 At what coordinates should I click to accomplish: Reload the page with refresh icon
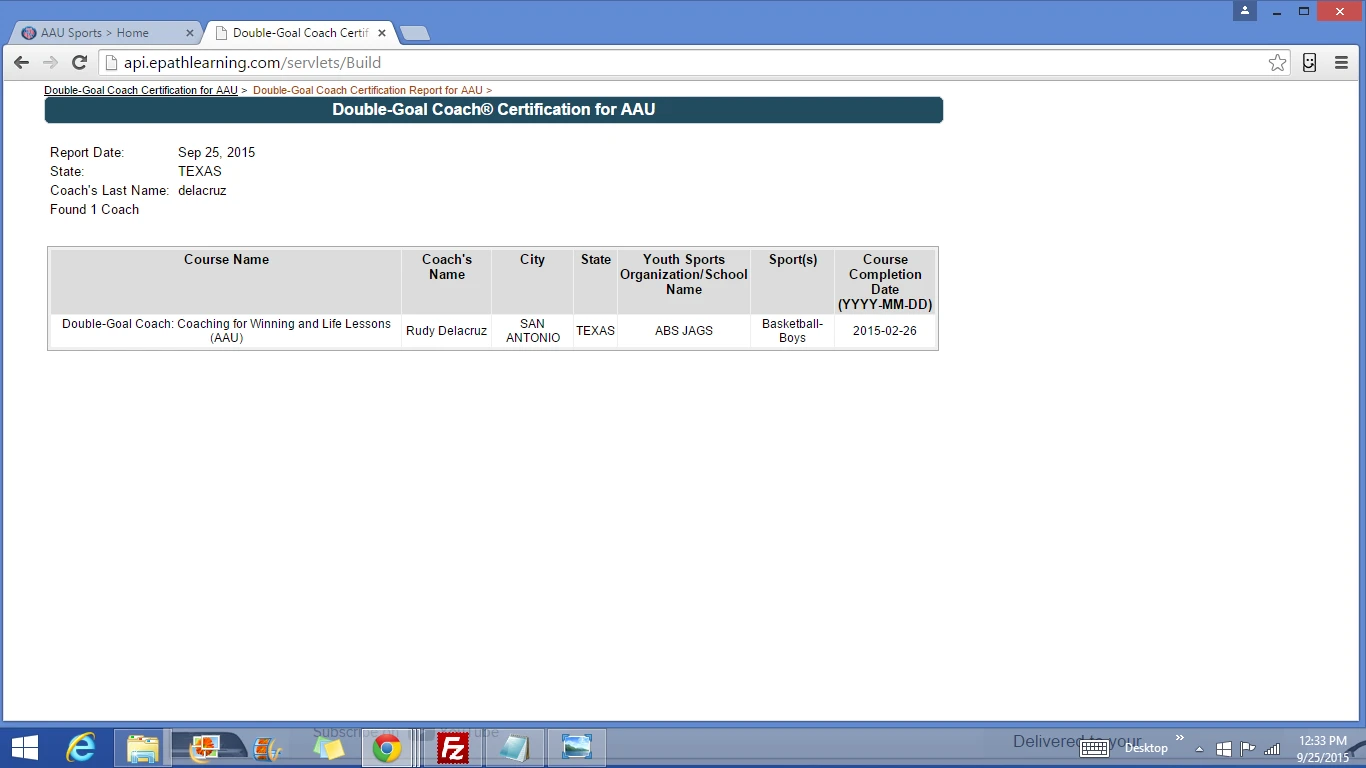tap(80, 62)
